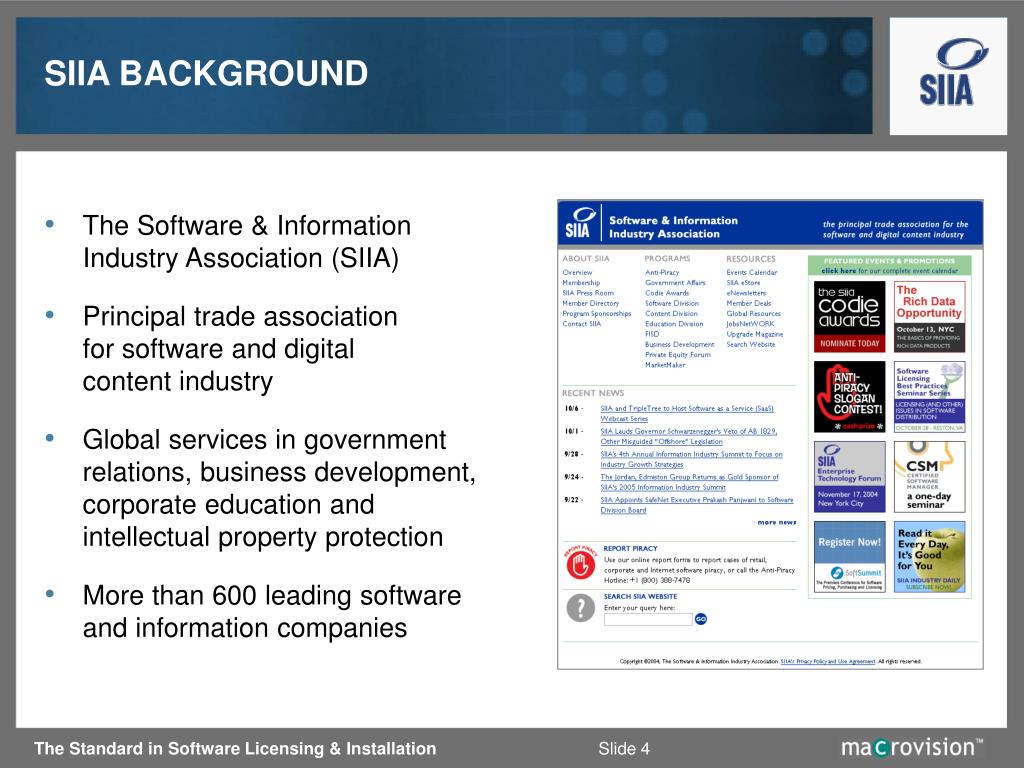This screenshot has height=768, width=1024.
Task: Click the 'Slide 4' label in the footer
Action: click(624, 748)
